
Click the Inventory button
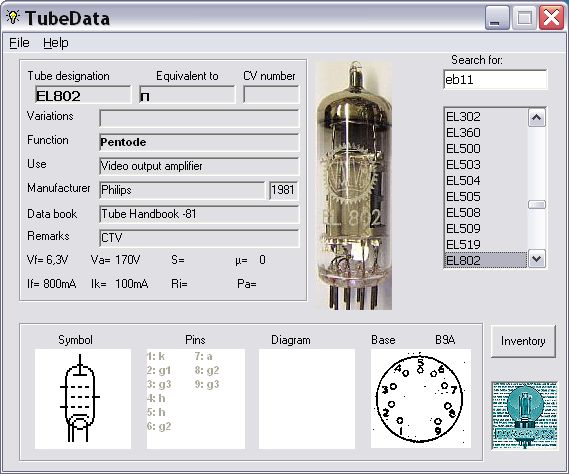click(x=523, y=341)
